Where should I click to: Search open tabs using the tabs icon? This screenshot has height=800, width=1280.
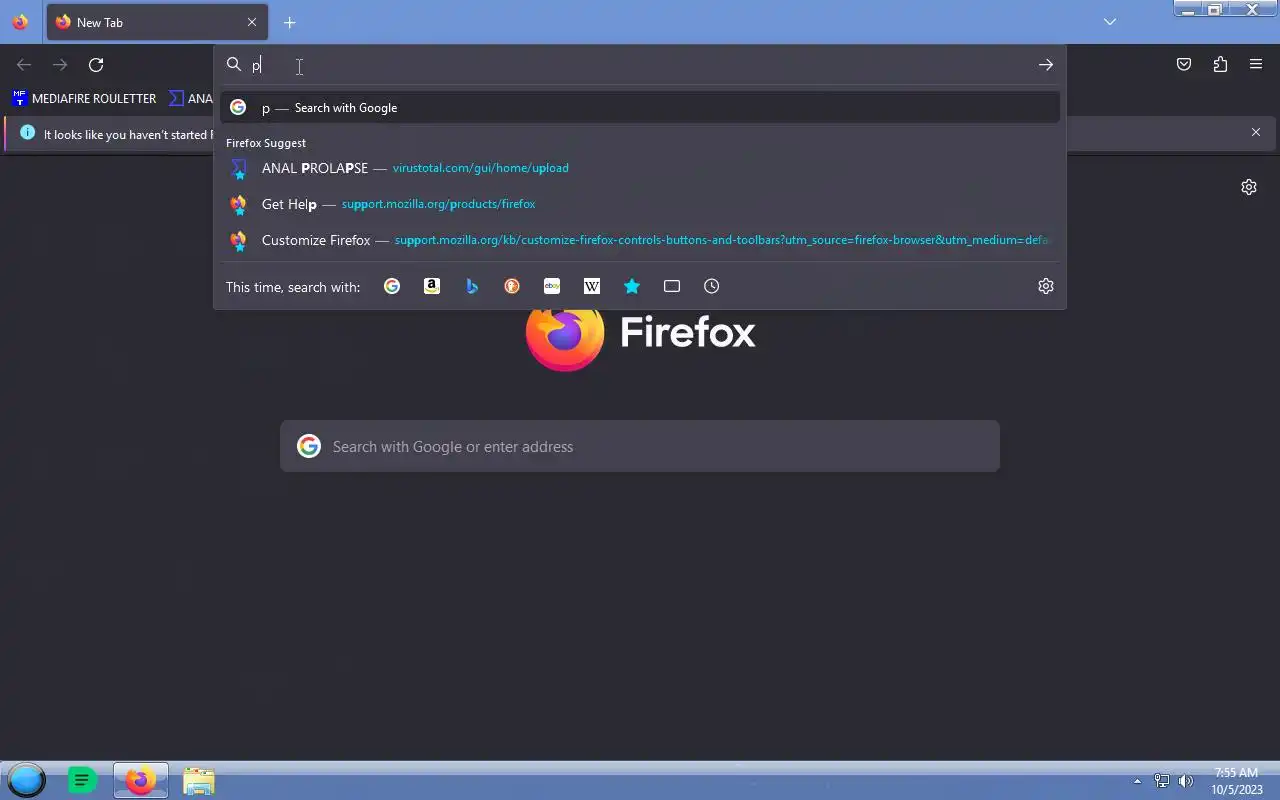tap(672, 286)
